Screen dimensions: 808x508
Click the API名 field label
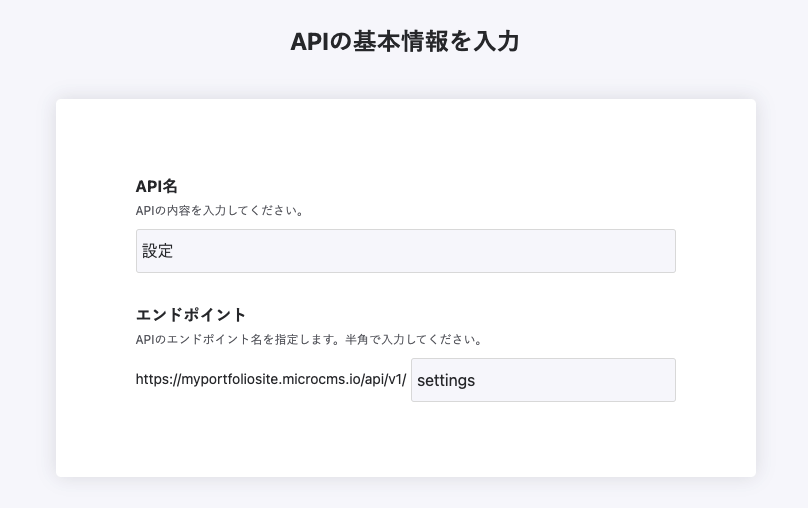(156, 187)
